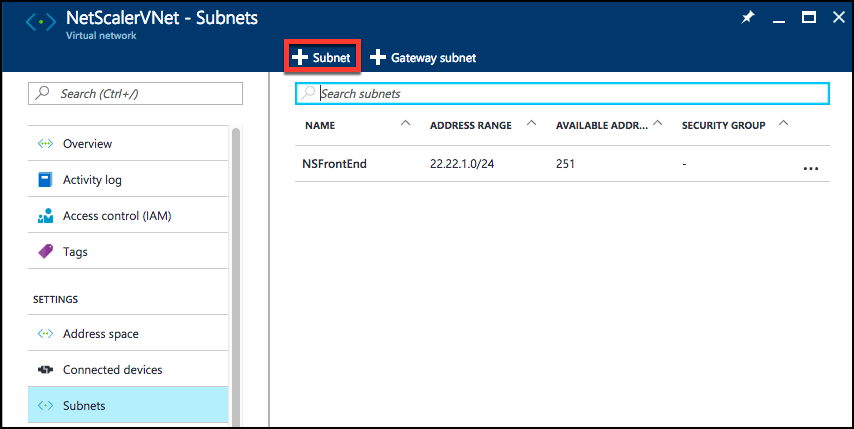Click the Overview network icon
This screenshot has width=854, height=429.
pyautogui.click(x=45, y=144)
